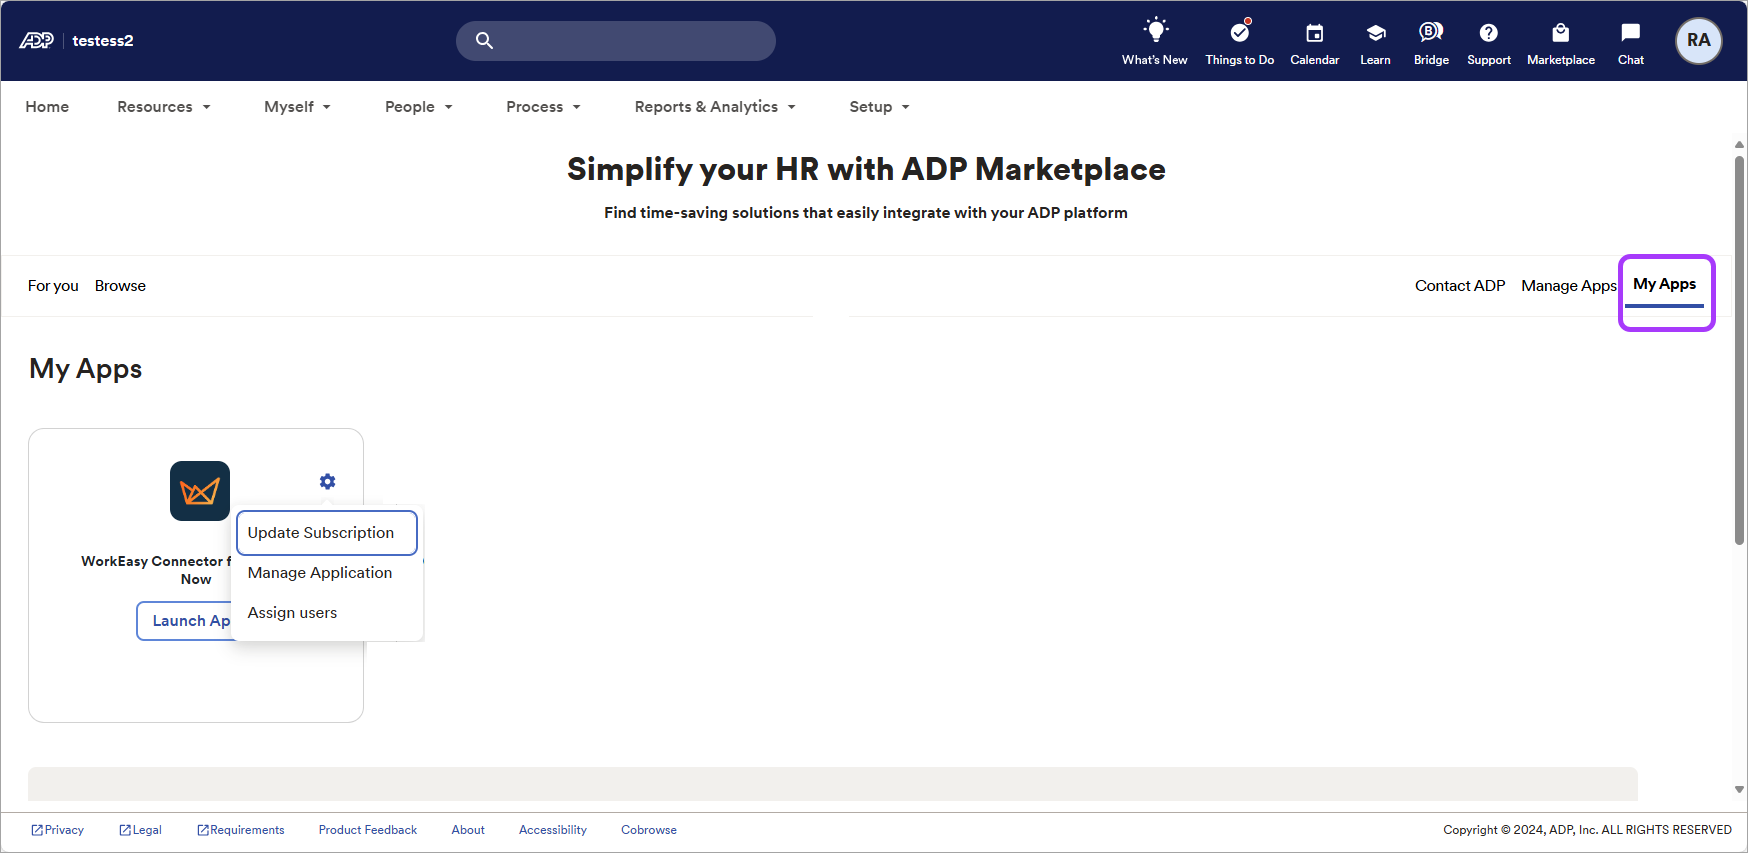The image size is (1748, 853).
Task: Open the Calendar icon
Action: tap(1315, 33)
